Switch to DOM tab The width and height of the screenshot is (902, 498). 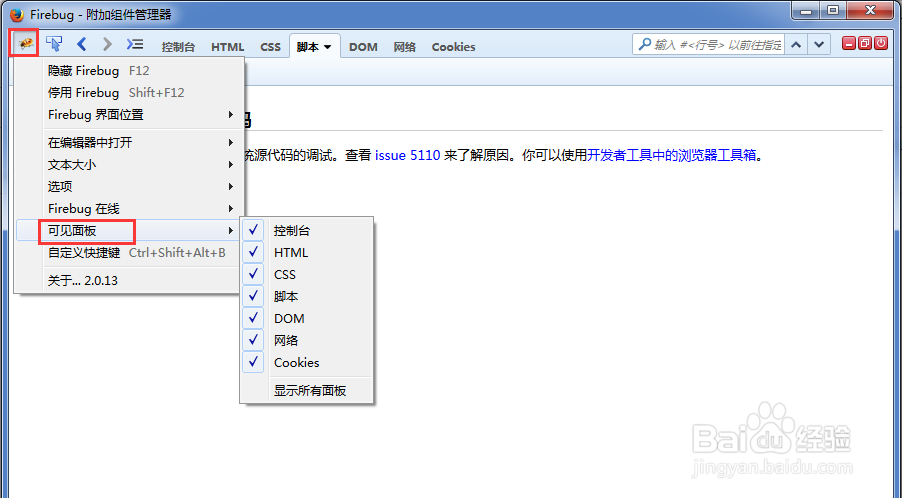click(363, 47)
